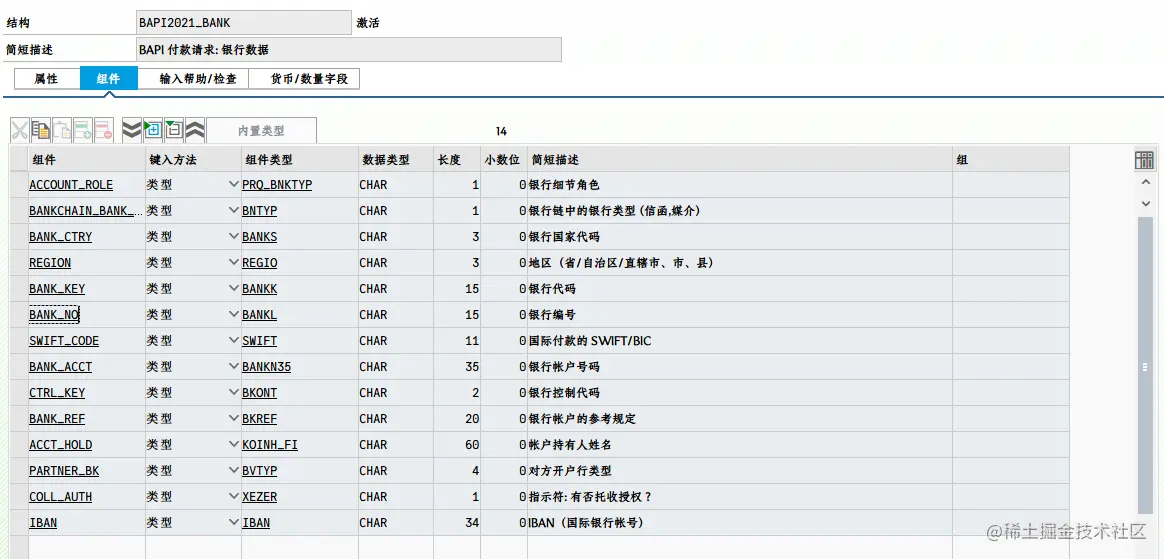
Task: Open component type PRQ_BNKTYP link
Action: (277, 185)
